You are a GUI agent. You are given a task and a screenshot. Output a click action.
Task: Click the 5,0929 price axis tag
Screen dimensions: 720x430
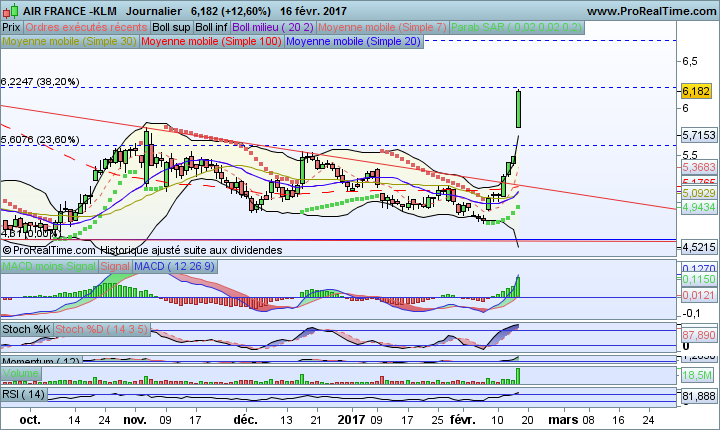point(699,193)
